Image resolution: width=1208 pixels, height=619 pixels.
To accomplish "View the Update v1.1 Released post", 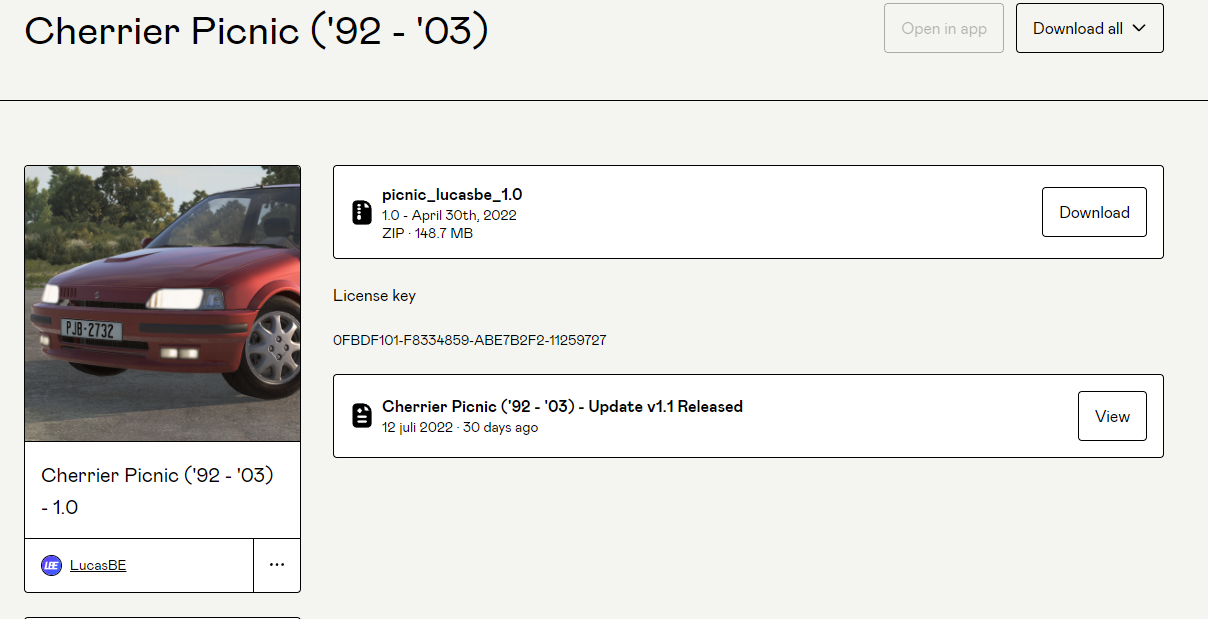I will [x=1112, y=416].
